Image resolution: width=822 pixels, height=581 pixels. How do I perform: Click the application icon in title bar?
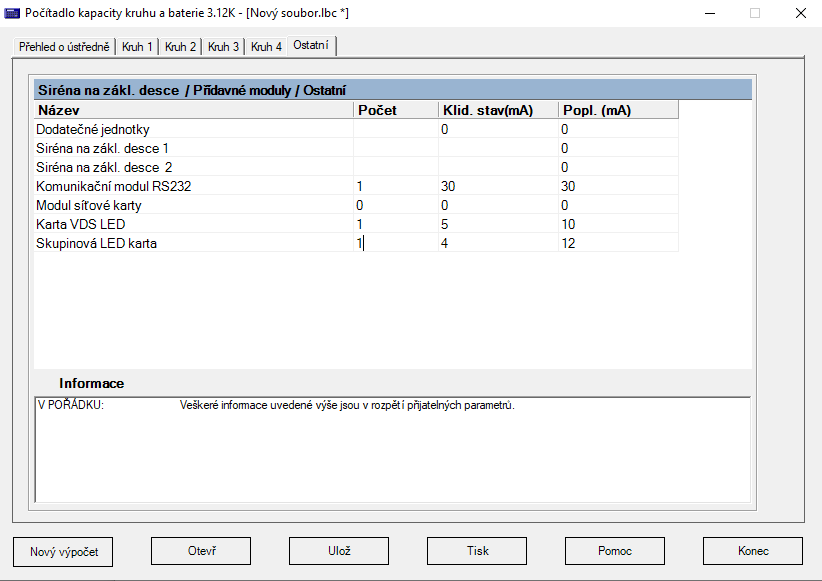[13, 13]
